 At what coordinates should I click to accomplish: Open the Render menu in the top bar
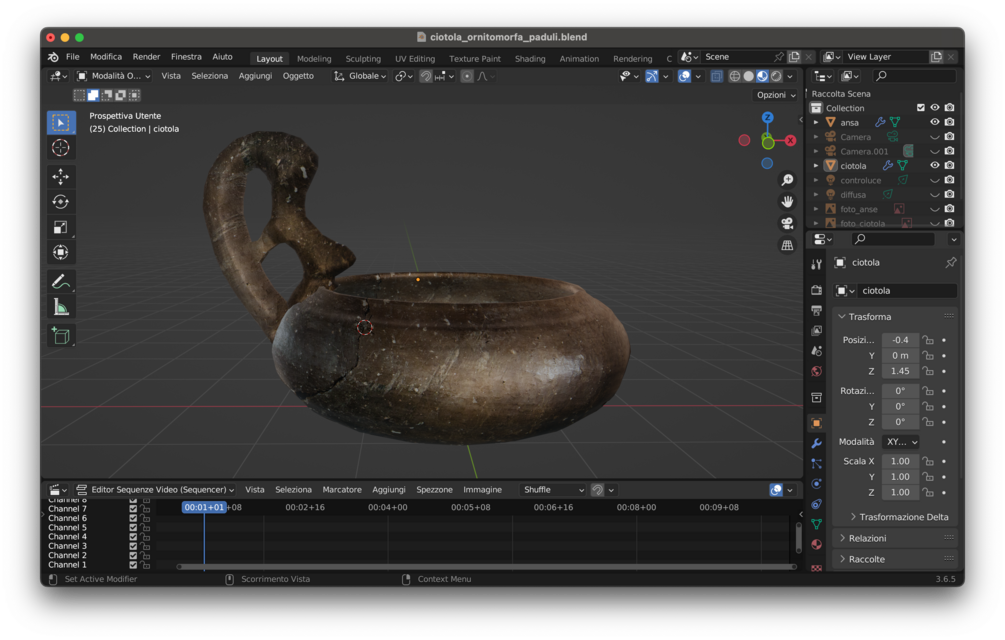click(147, 56)
